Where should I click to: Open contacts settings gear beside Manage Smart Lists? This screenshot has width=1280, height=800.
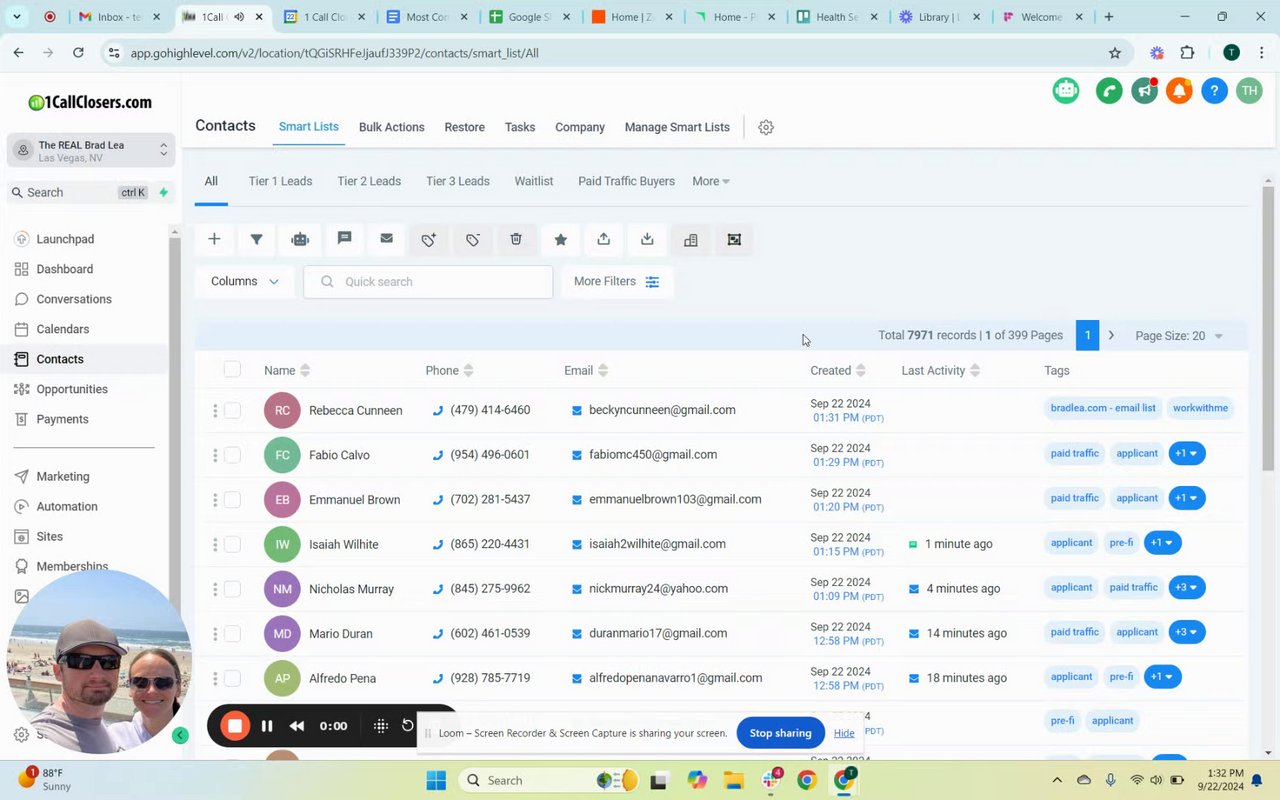coord(766,127)
